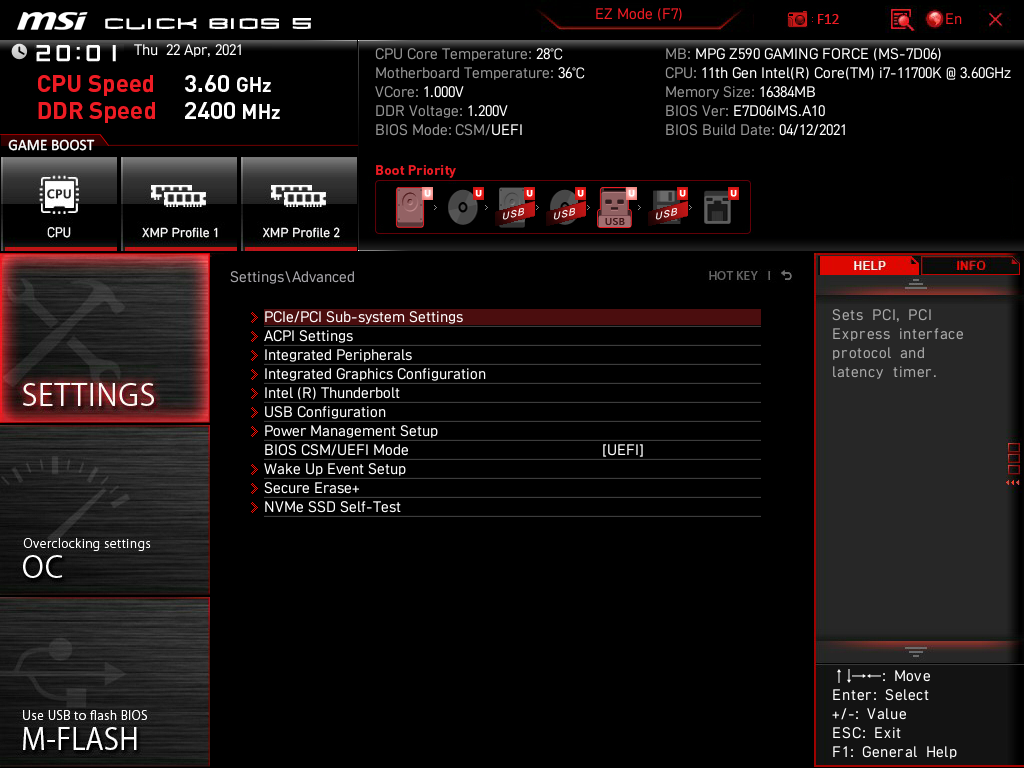Open the BIOS search magnifier icon
Viewport: 1024px width, 768px height.
click(901, 20)
